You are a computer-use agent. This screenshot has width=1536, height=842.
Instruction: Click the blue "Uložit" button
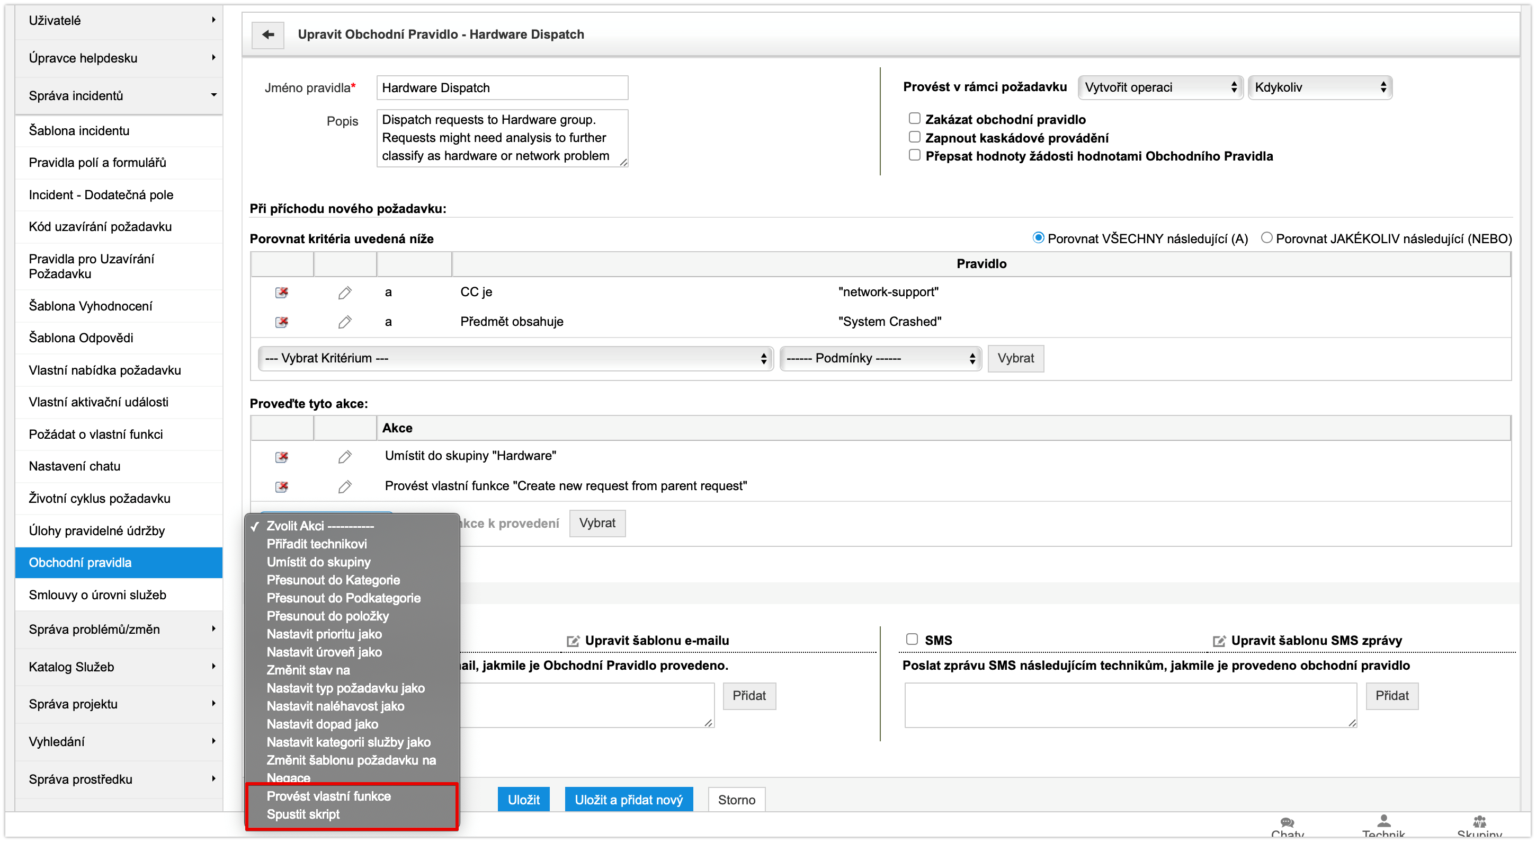pos(523,800)
